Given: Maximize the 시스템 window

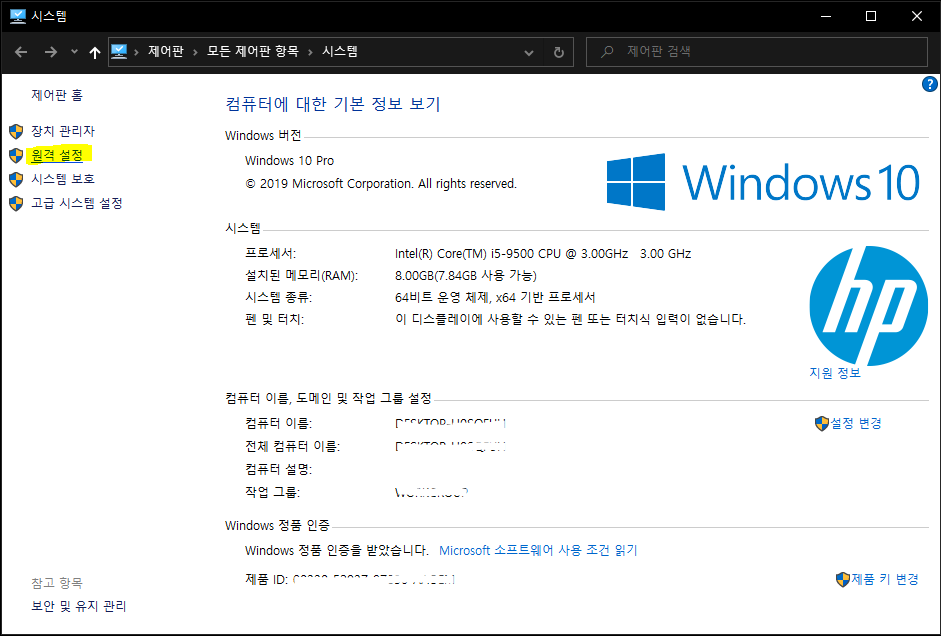Looking at the screenshot, I should click(x=871, y=16).
